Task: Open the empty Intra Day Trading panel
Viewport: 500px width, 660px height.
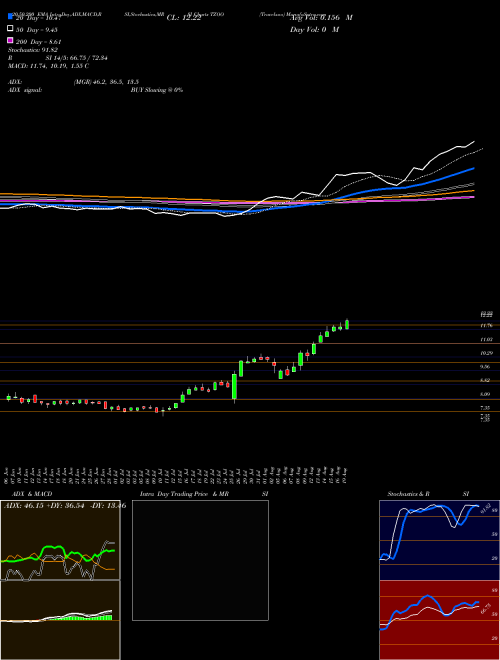Action: pyautogui.click(x=200, y=560)
